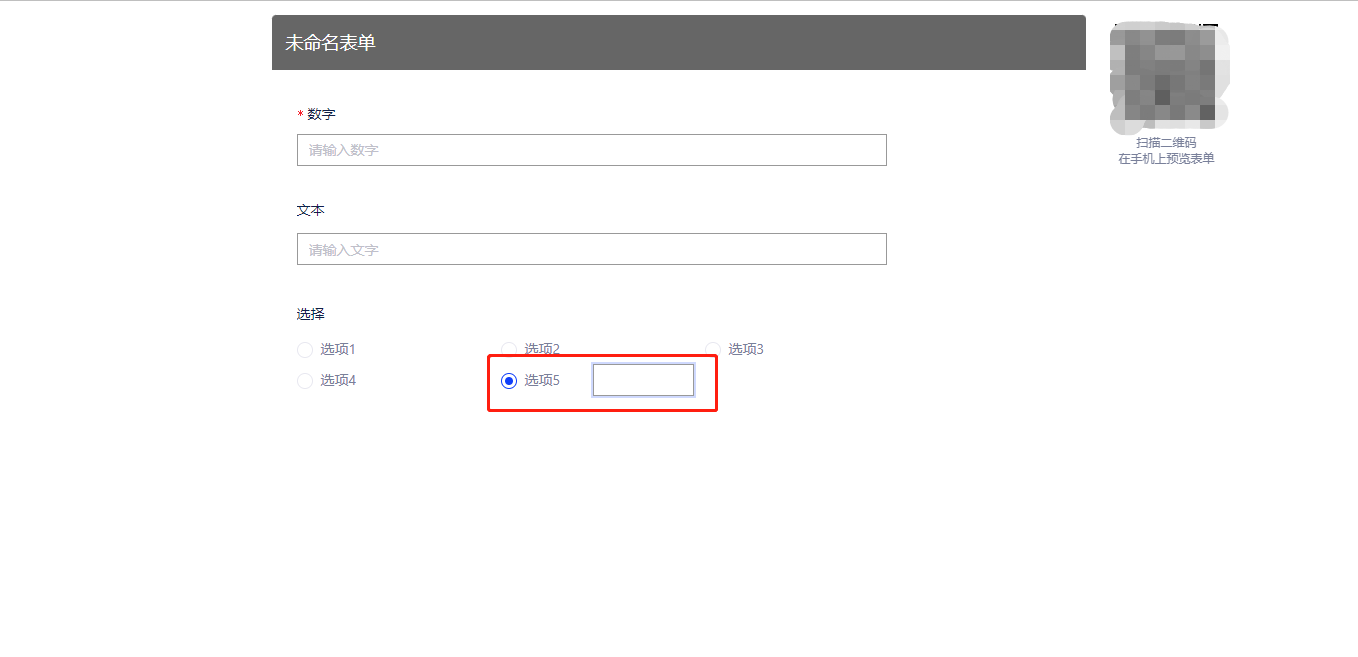Screen dimensions: 1358x657
Task: Click the selected 选项5 radio button
Action: [x=509, y=381]
